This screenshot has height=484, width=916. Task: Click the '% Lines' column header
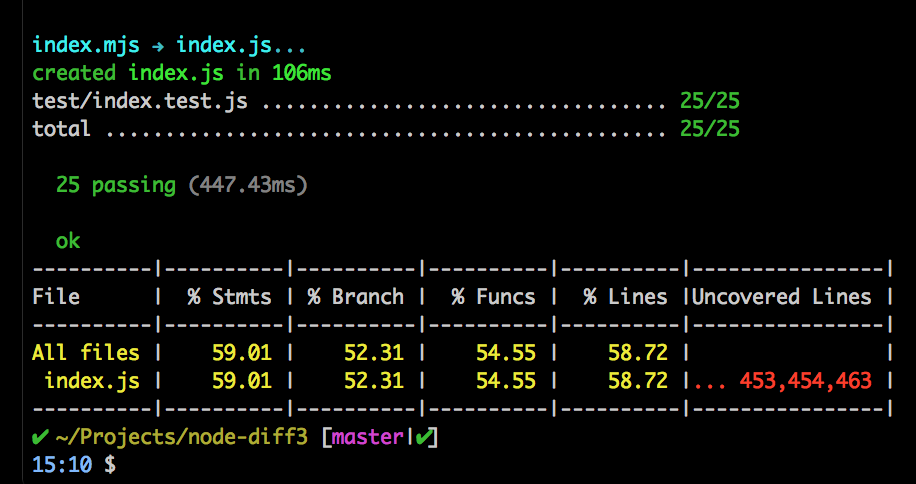[x=625, y=297]
